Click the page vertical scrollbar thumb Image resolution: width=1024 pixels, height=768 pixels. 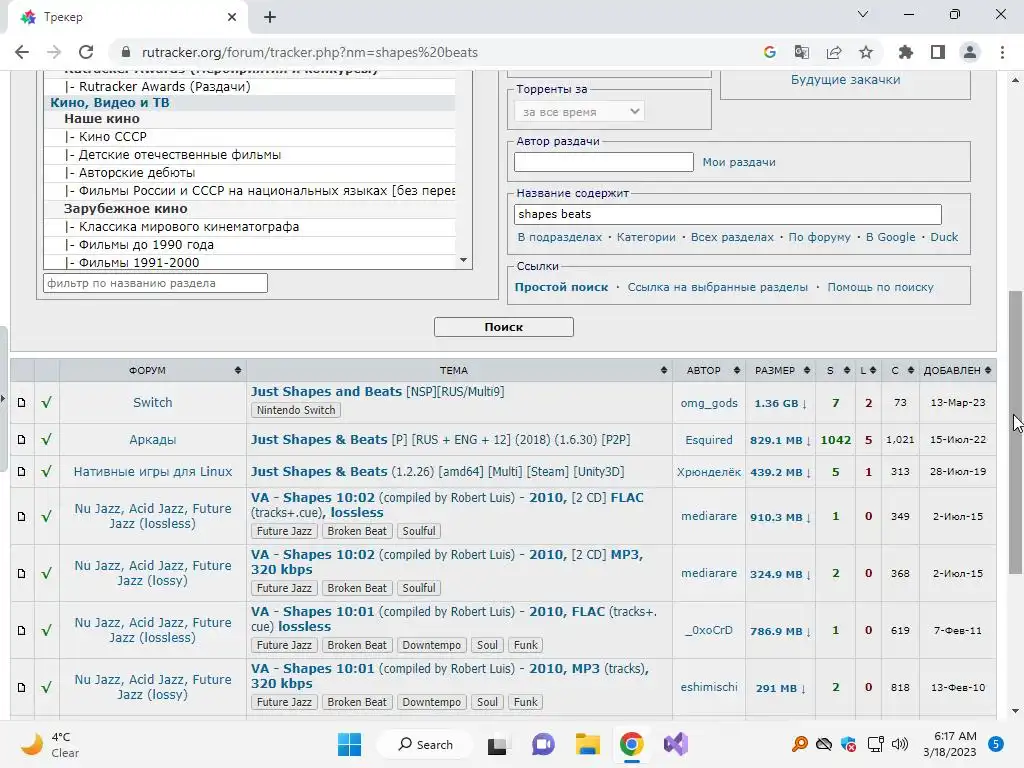pos(1015,432)
